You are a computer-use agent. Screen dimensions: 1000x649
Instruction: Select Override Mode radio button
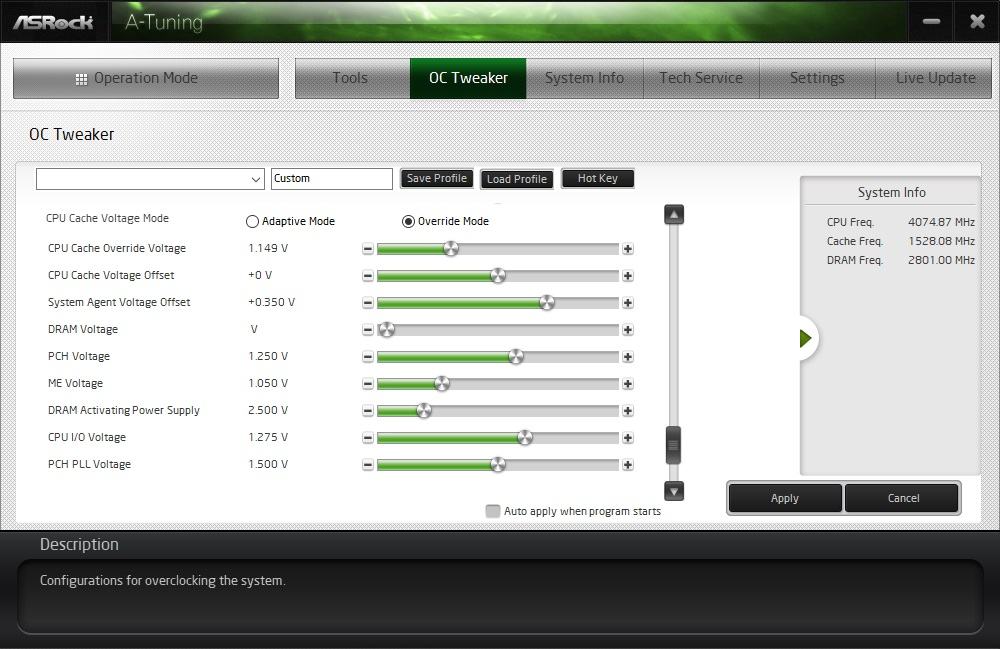coord(408,221)
